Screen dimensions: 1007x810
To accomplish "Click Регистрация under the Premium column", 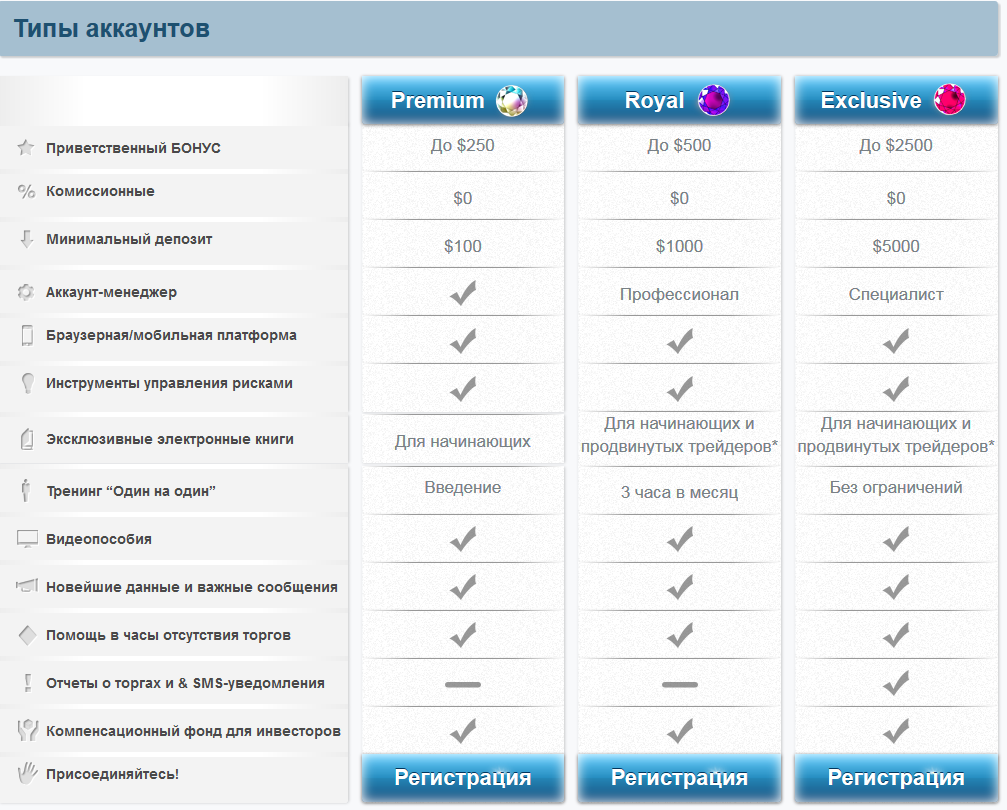I will (x=462, y=778).
